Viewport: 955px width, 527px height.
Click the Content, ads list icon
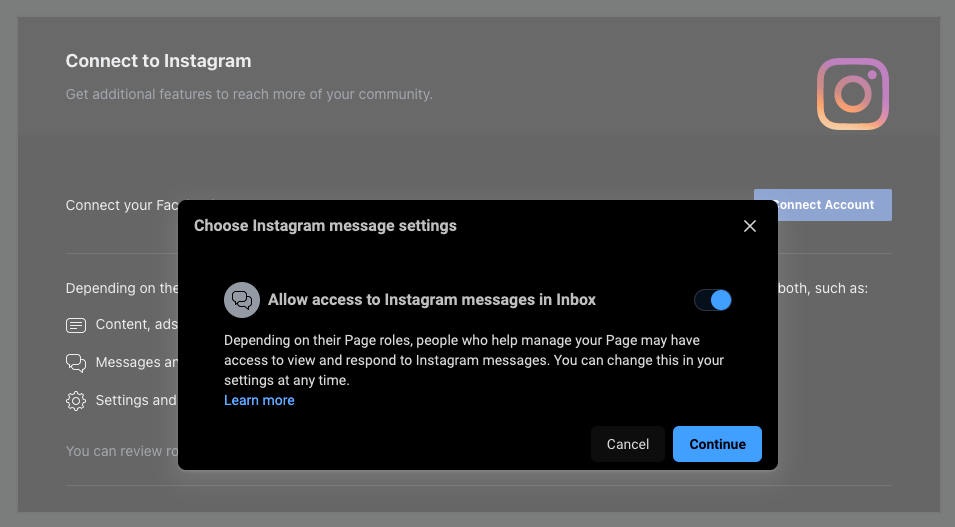point(76,325)
